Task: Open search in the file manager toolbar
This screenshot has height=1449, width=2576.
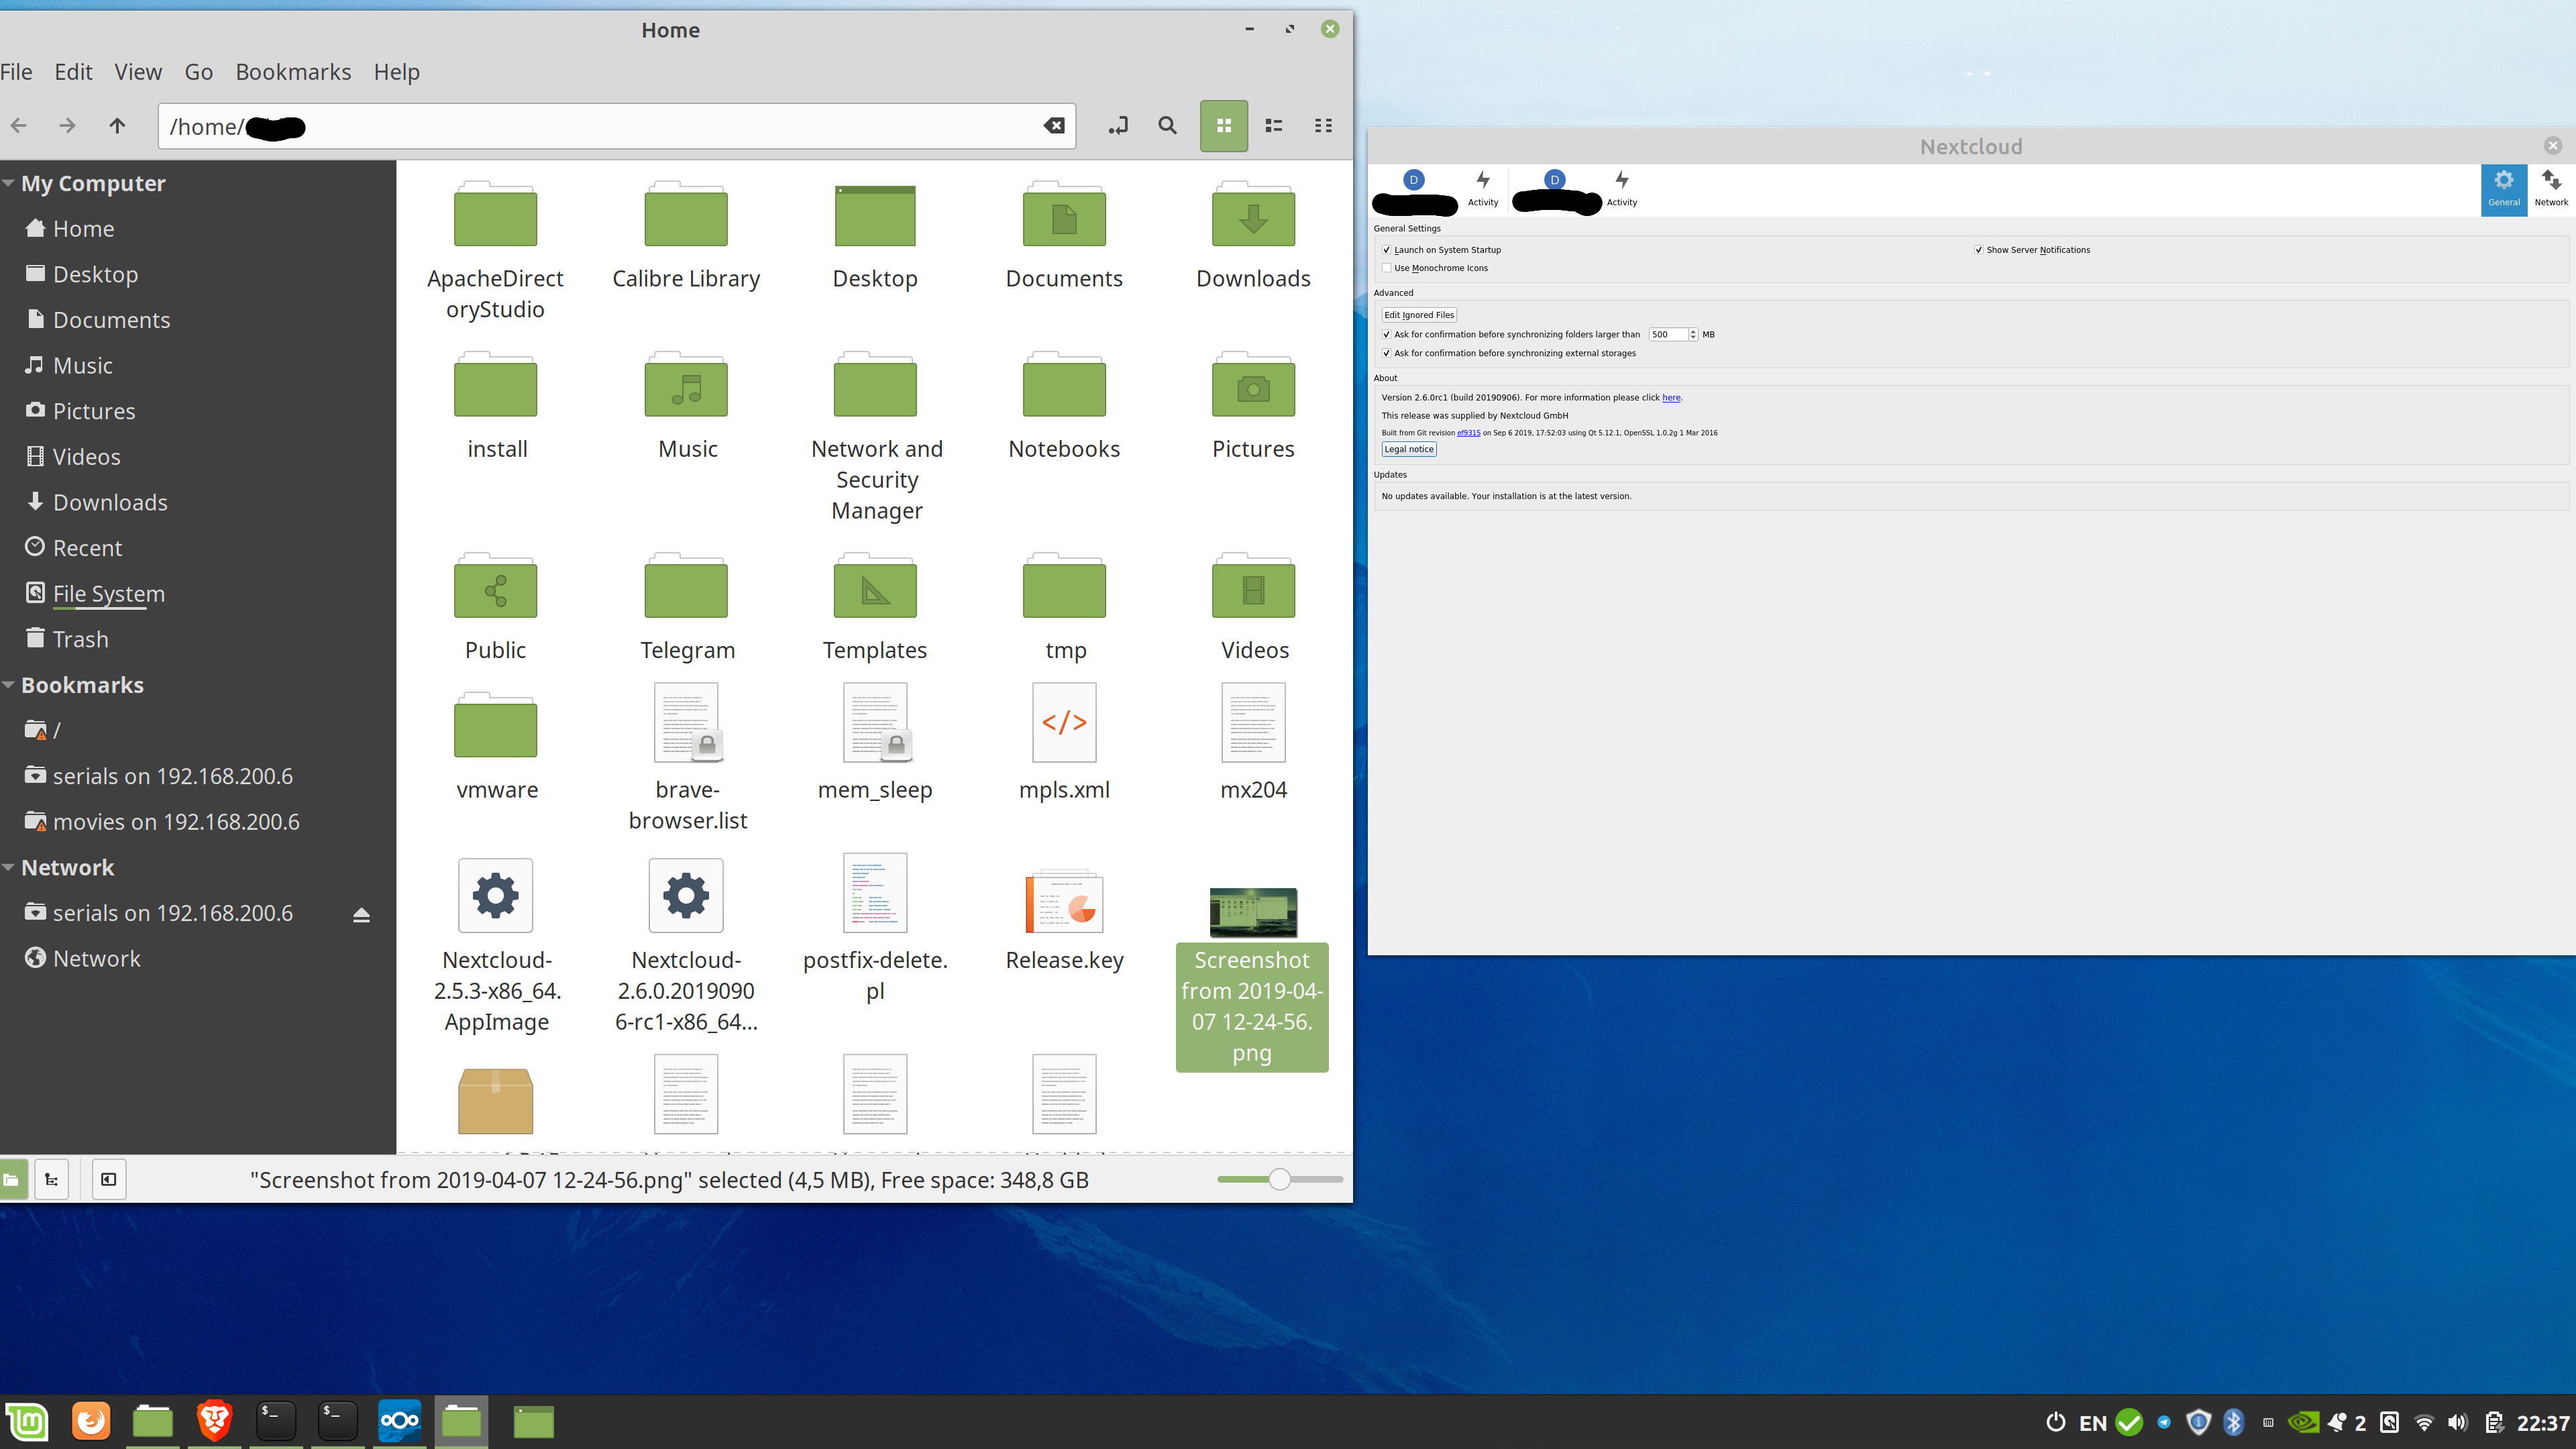Action: 1167,126
